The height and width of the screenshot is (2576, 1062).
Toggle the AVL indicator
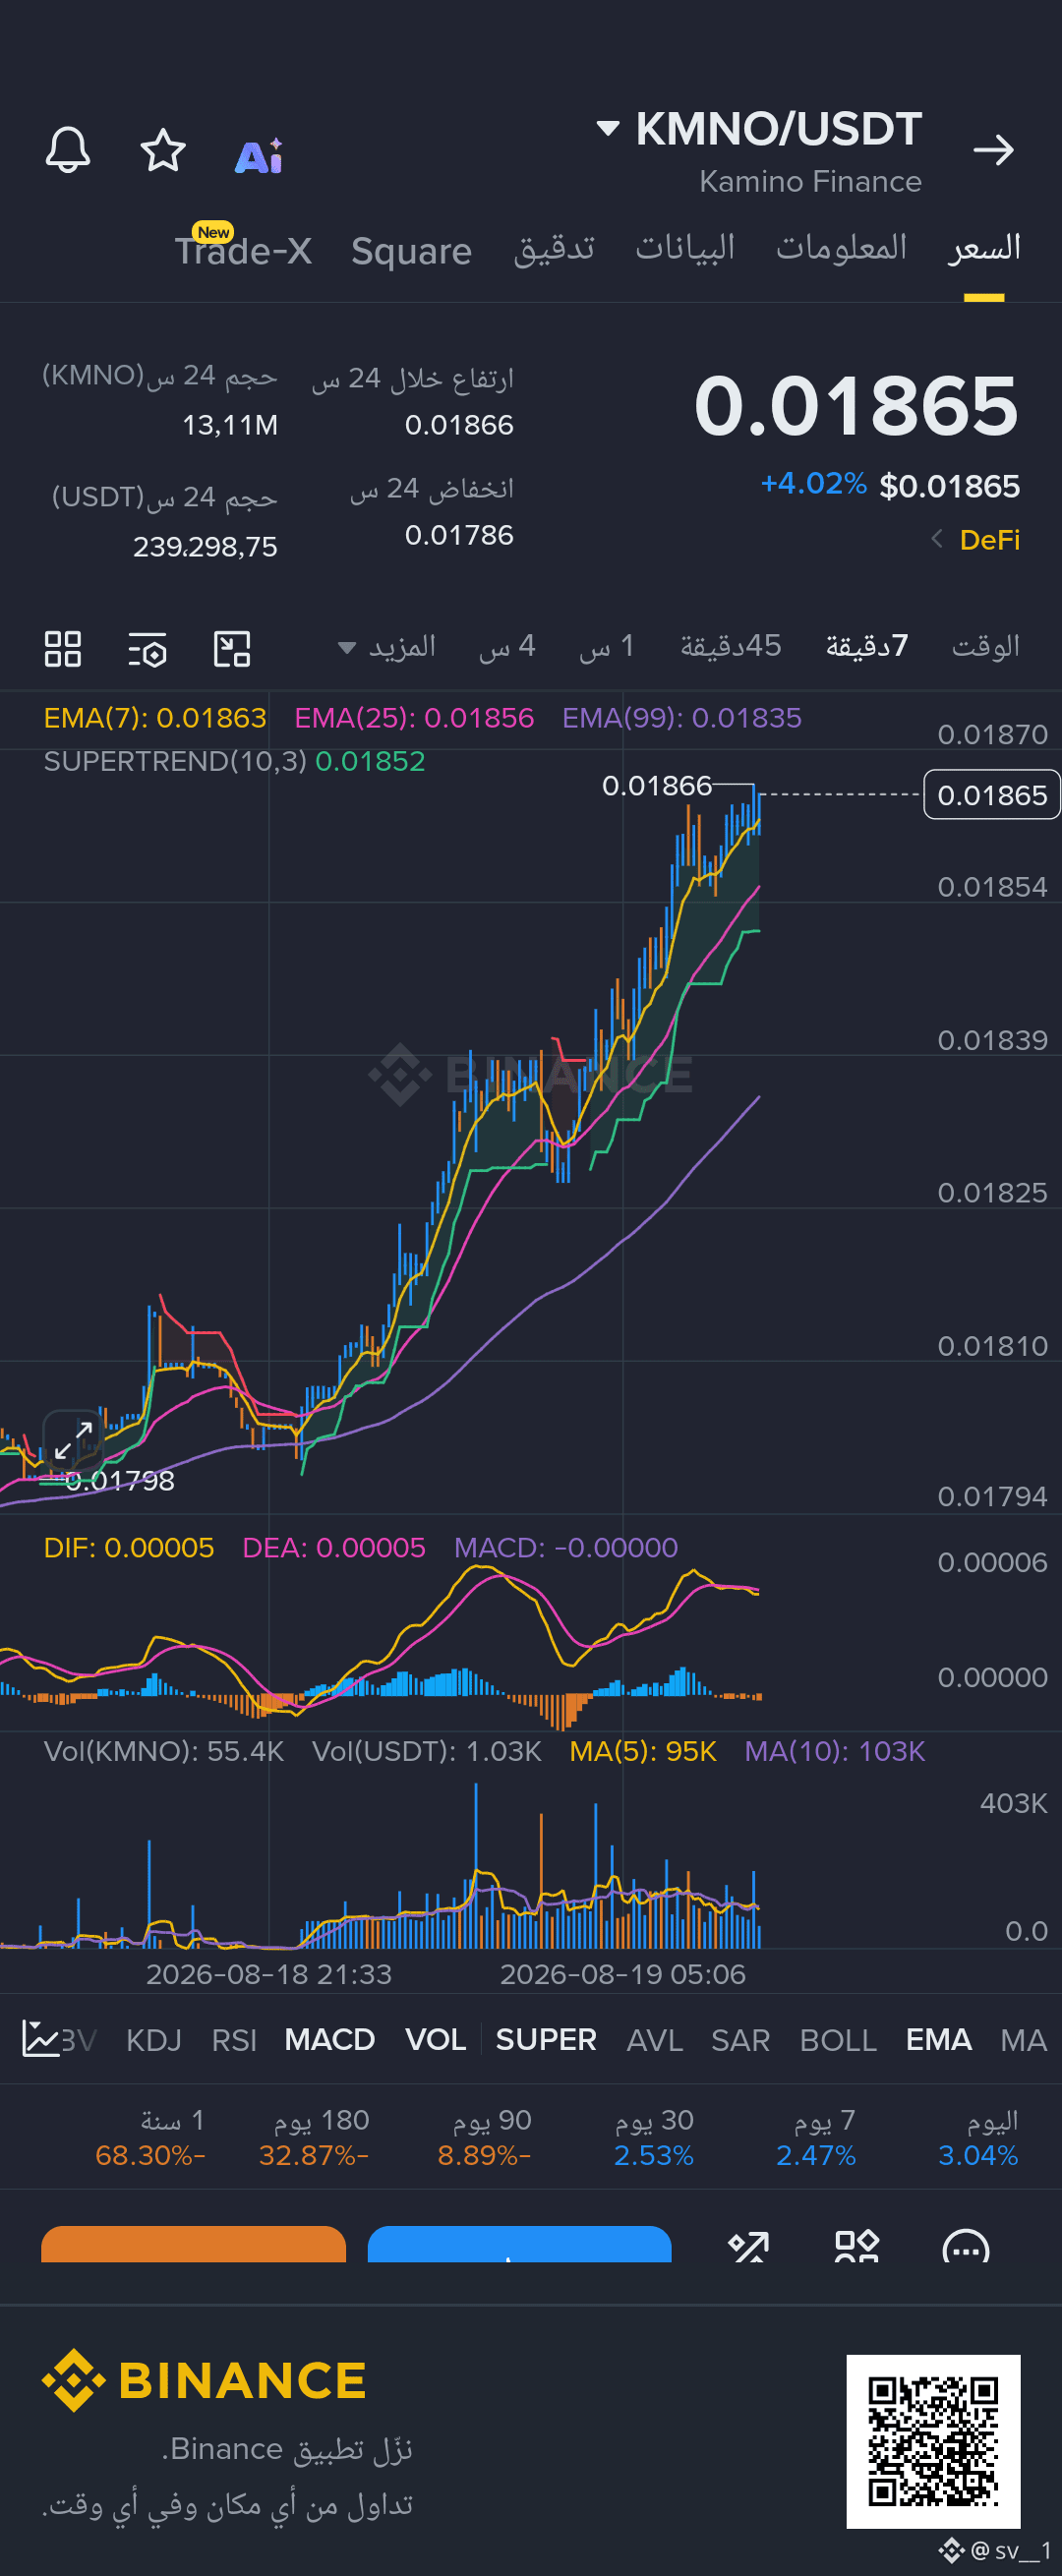pos(655,2040)
